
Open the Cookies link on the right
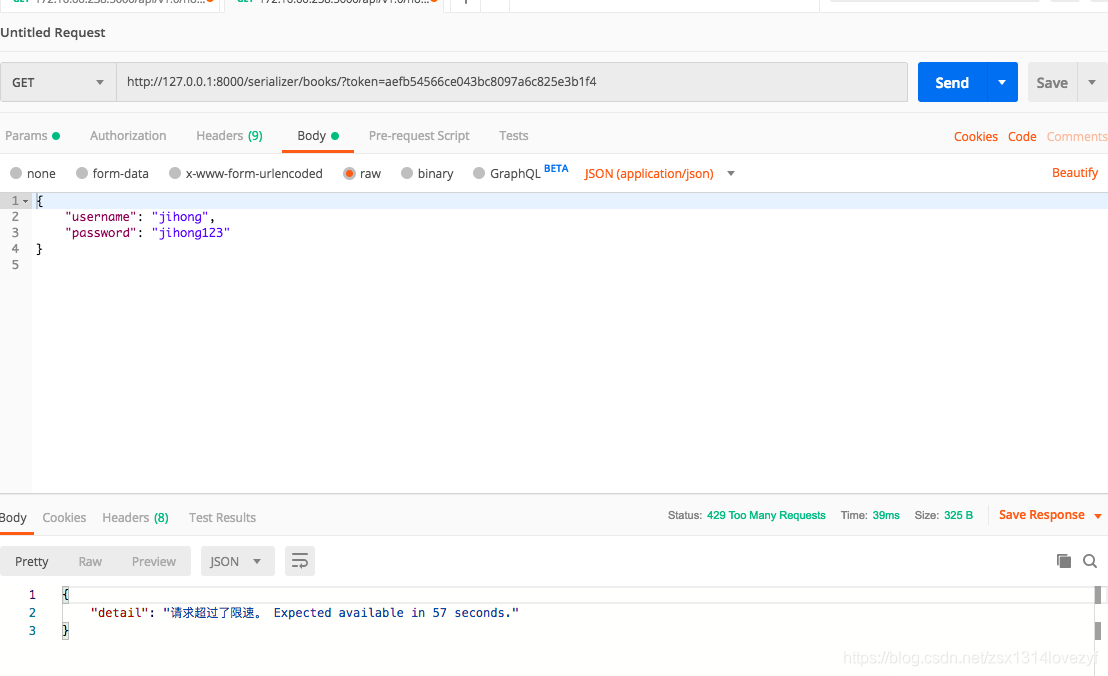pyautogui.click(x=975, y=136)
